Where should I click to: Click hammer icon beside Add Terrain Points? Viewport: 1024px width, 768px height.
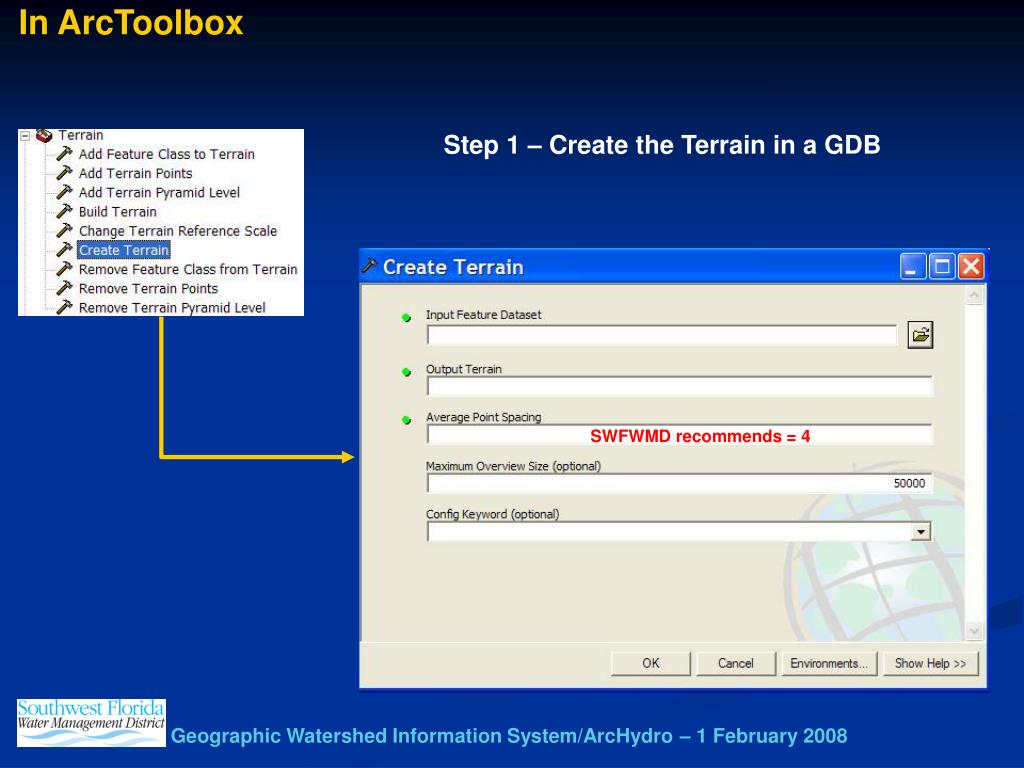point(64,173)
